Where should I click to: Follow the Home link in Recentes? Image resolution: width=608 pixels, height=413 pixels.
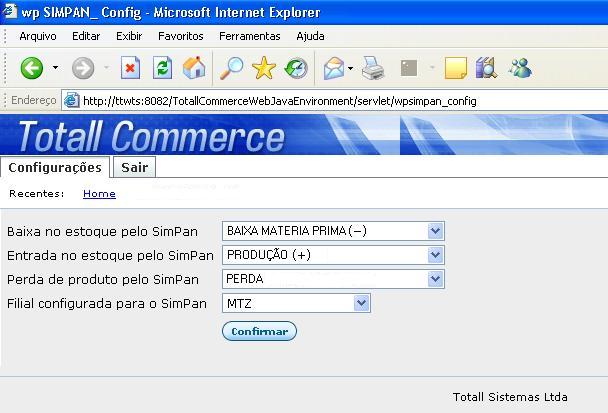coord(99,194)
